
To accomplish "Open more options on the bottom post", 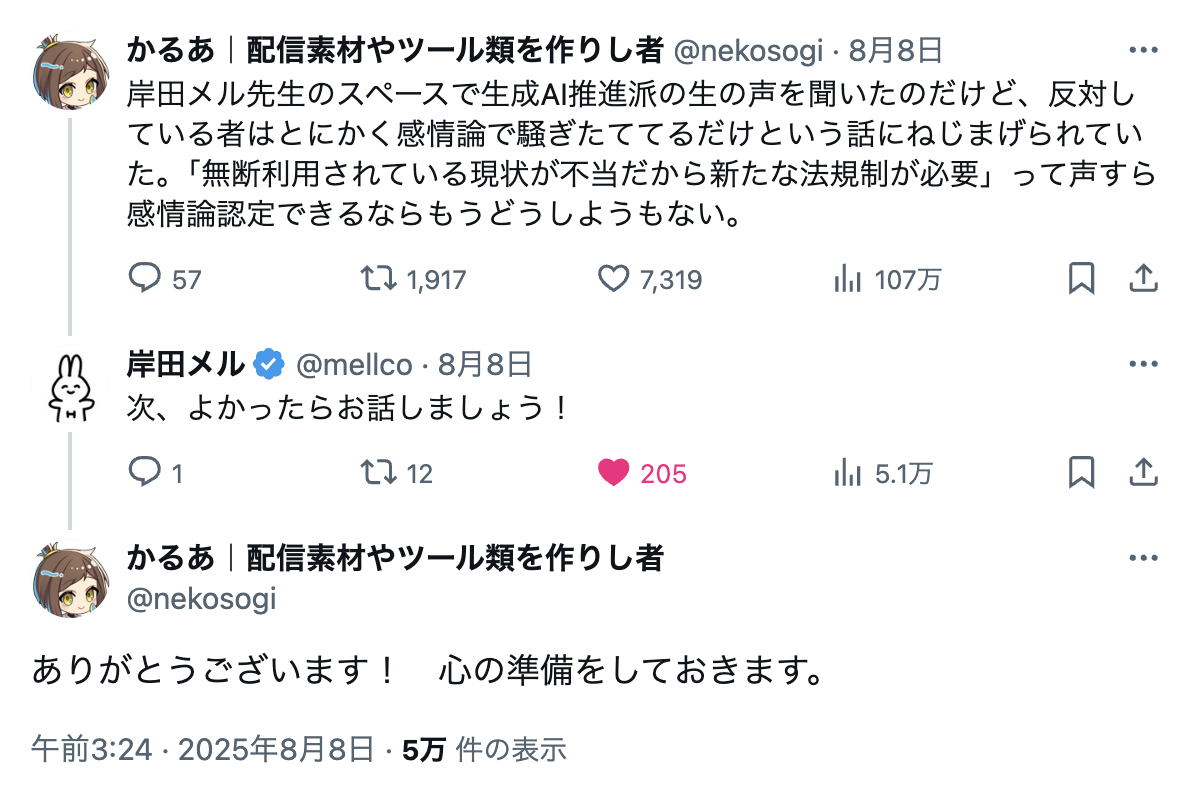I will (x=1142, y=558).
